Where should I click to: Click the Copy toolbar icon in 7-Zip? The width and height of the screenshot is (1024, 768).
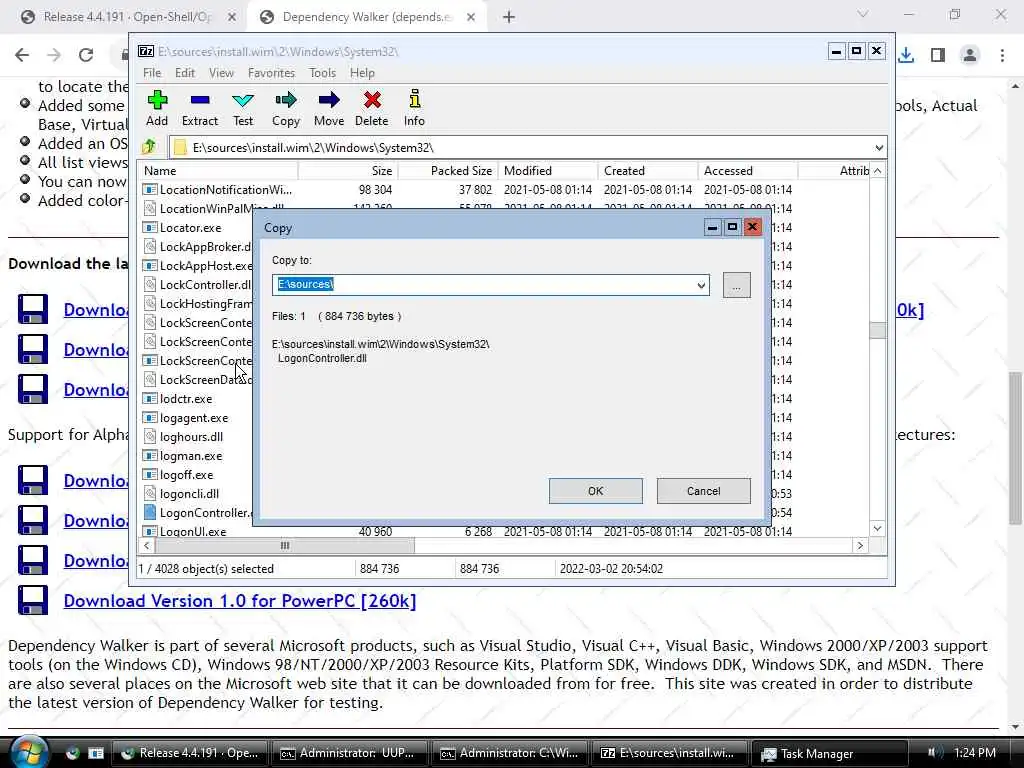pyautogui.click(x=285, y=100)
